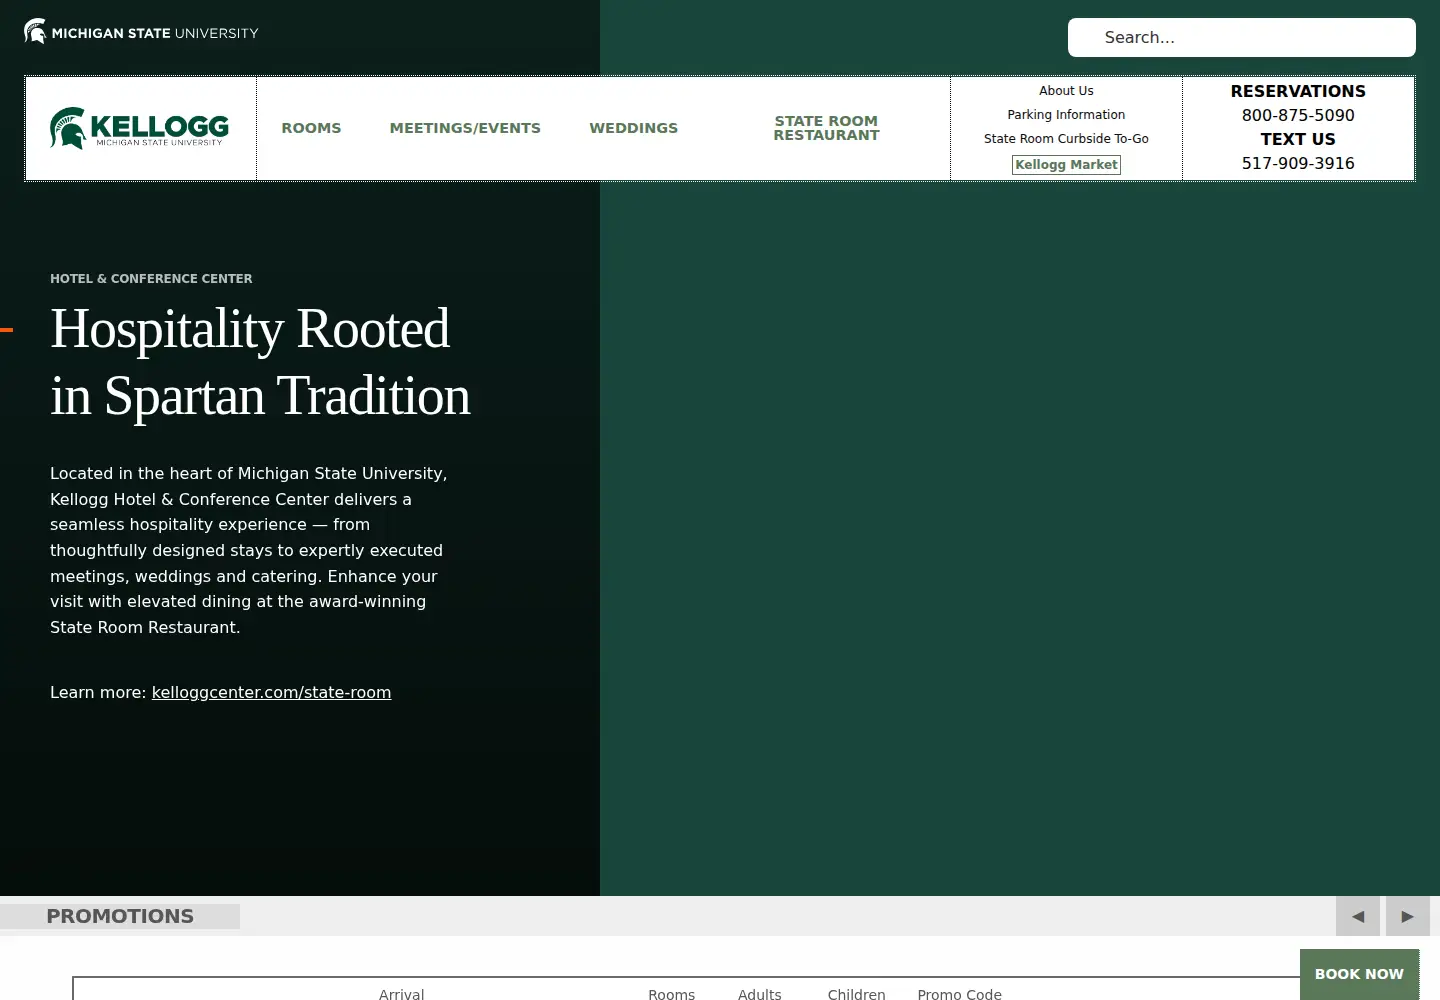
Task: Click the Children field label
Action: click(856, 993)
